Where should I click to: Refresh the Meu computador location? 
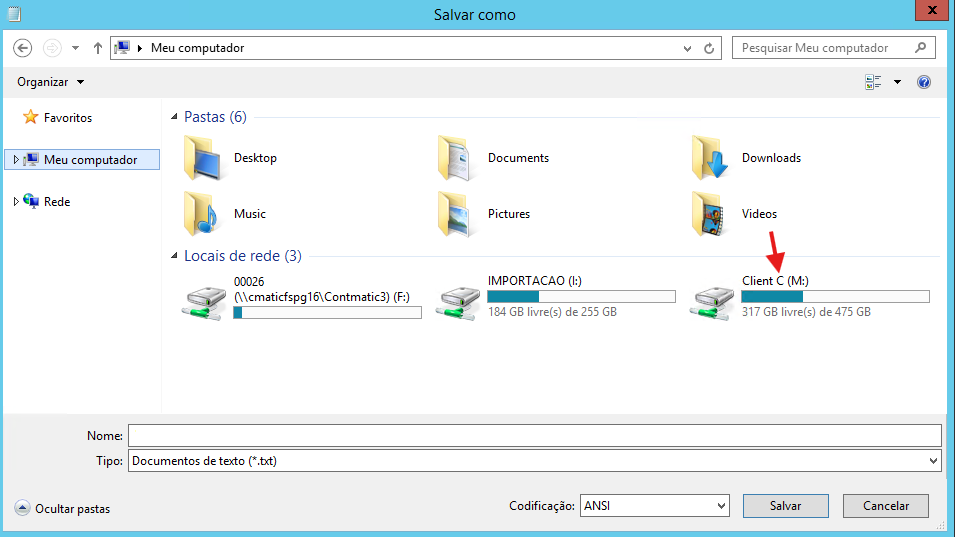pos(709,48)
